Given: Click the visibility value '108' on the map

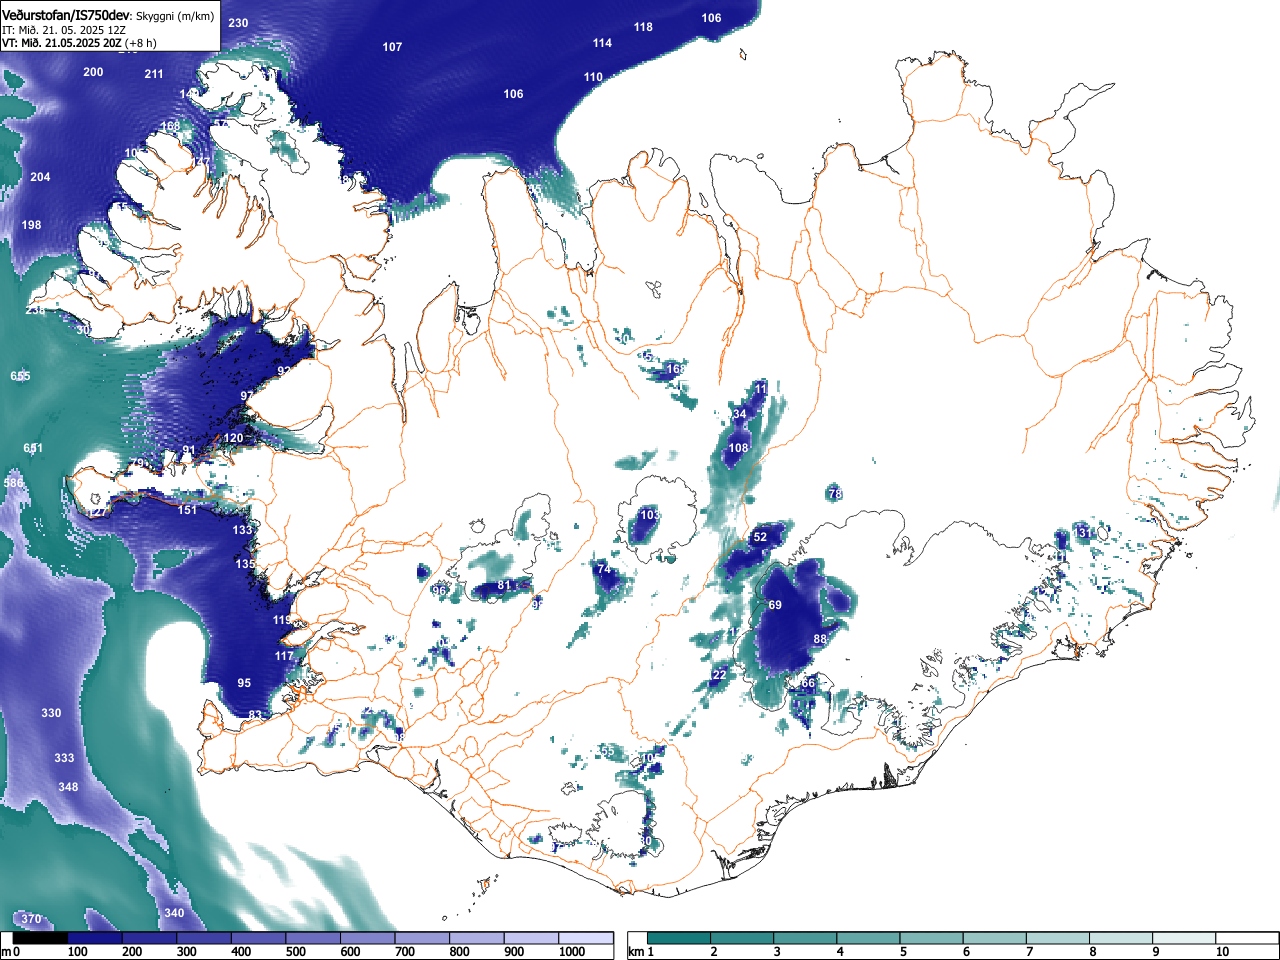Looking at the screenshot, I should pyautogui.click(x=738, y=448).
